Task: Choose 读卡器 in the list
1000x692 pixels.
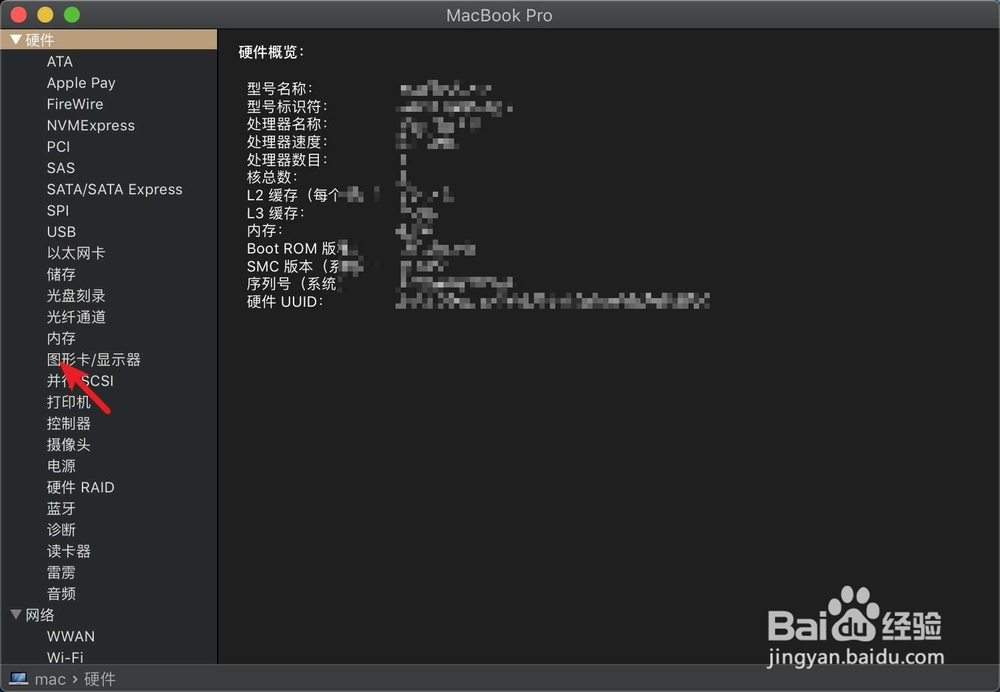Action: (x=69, y=551)
